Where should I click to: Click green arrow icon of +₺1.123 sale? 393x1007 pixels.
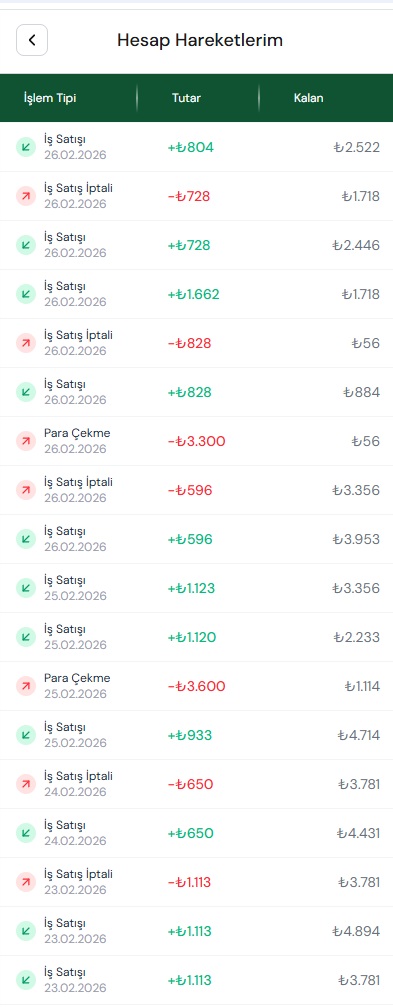tap(26, 588)
